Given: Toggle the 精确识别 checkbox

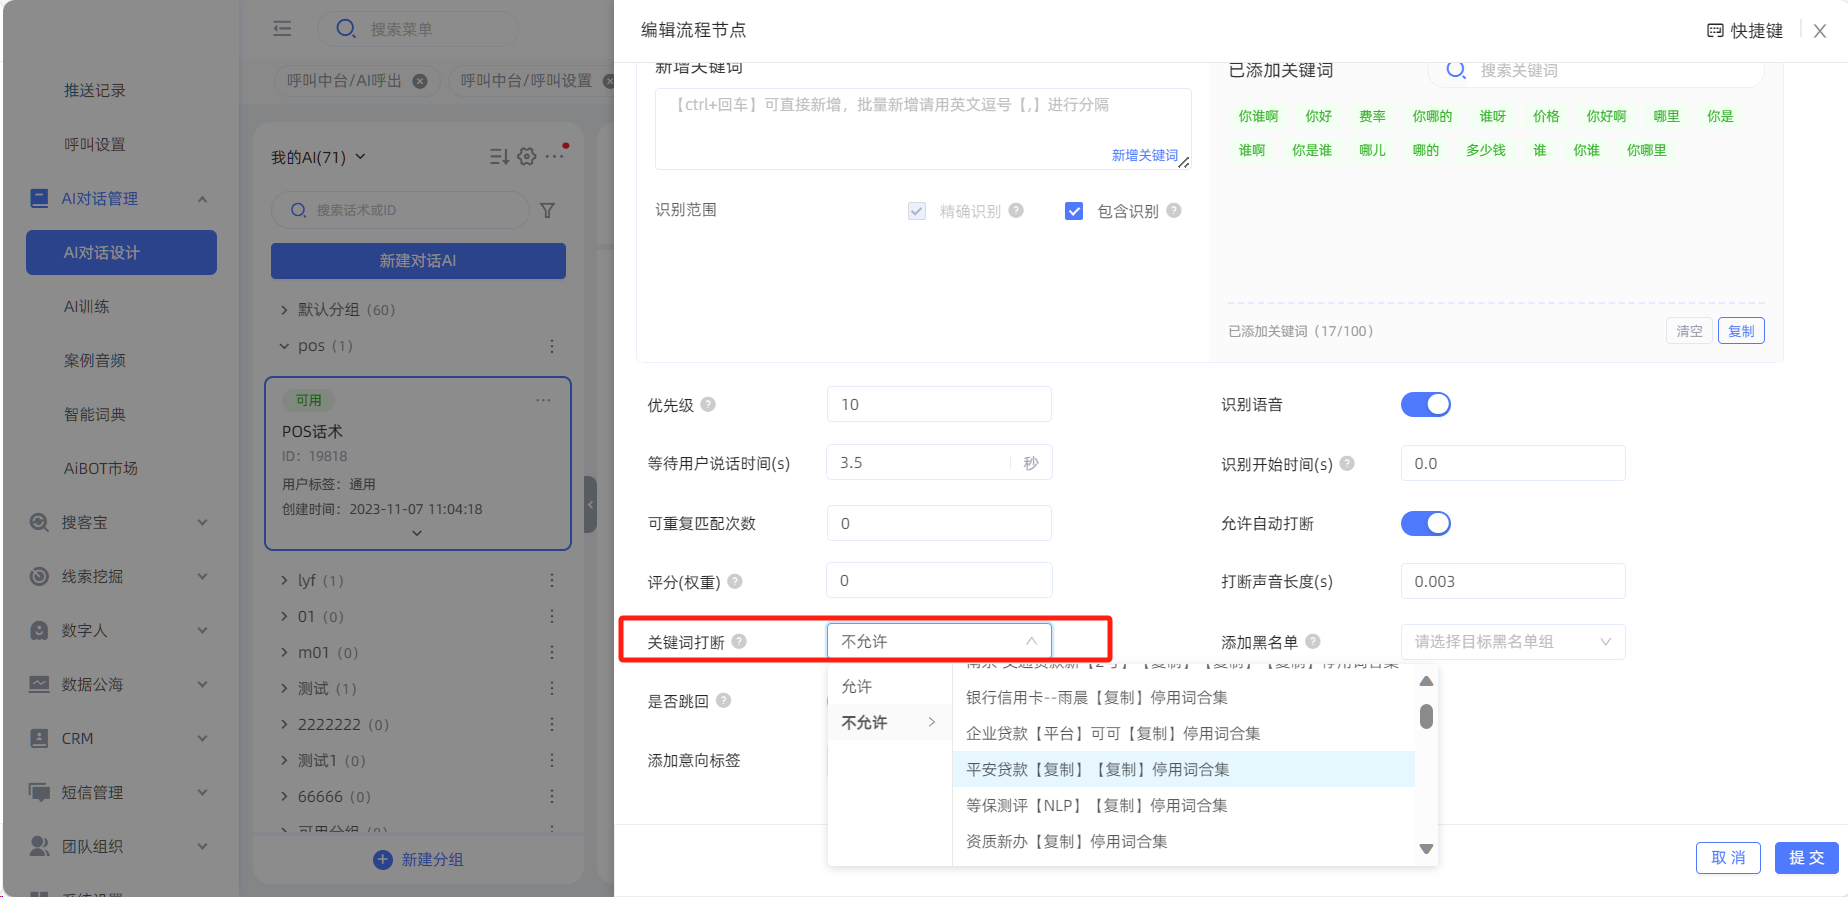Looking at the screenshot, I should 916,211.
